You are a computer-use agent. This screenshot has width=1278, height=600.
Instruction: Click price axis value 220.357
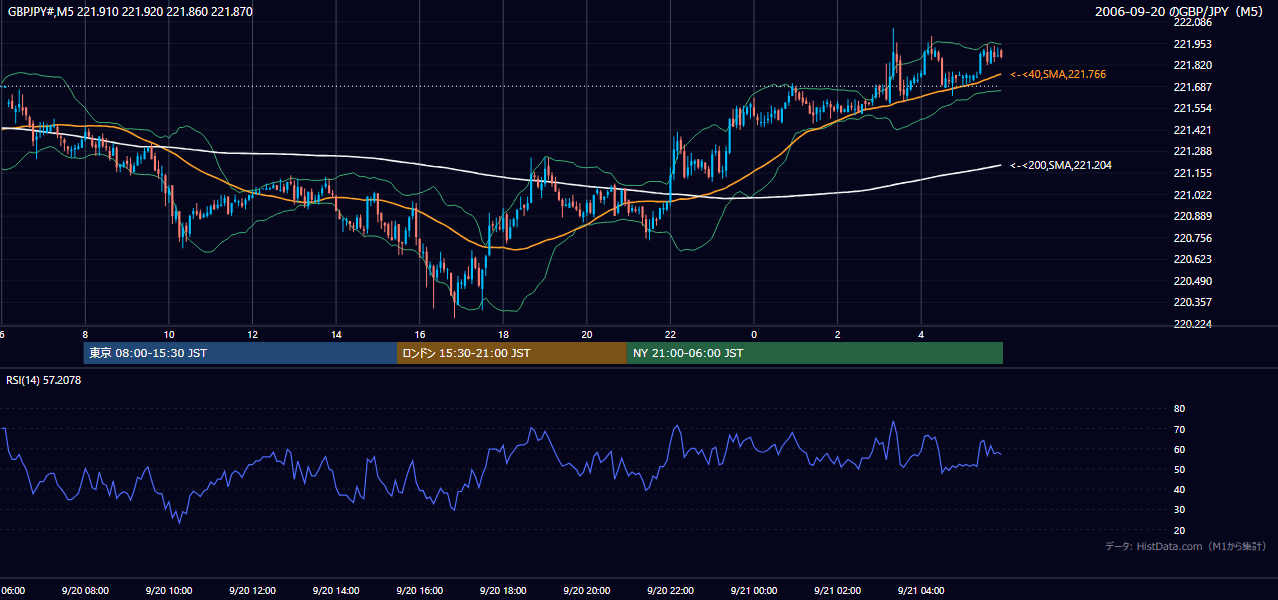(x=1193, y=302)
